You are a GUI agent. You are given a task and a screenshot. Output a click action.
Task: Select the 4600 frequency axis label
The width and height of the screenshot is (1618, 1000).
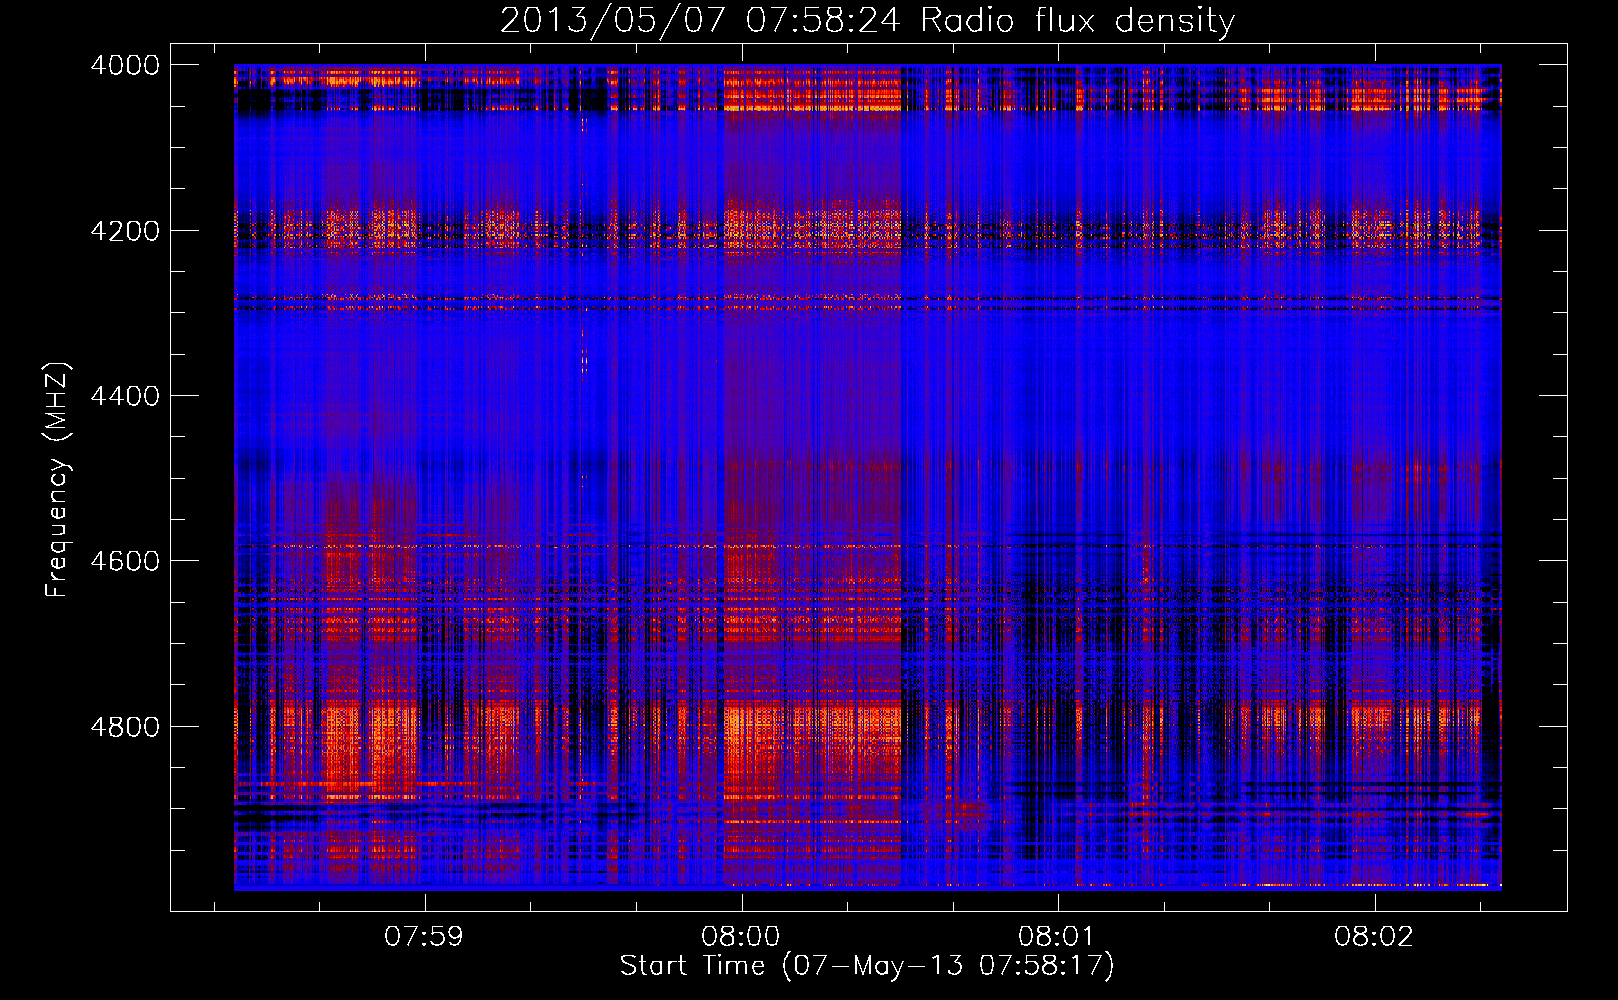tap(125, 561)
